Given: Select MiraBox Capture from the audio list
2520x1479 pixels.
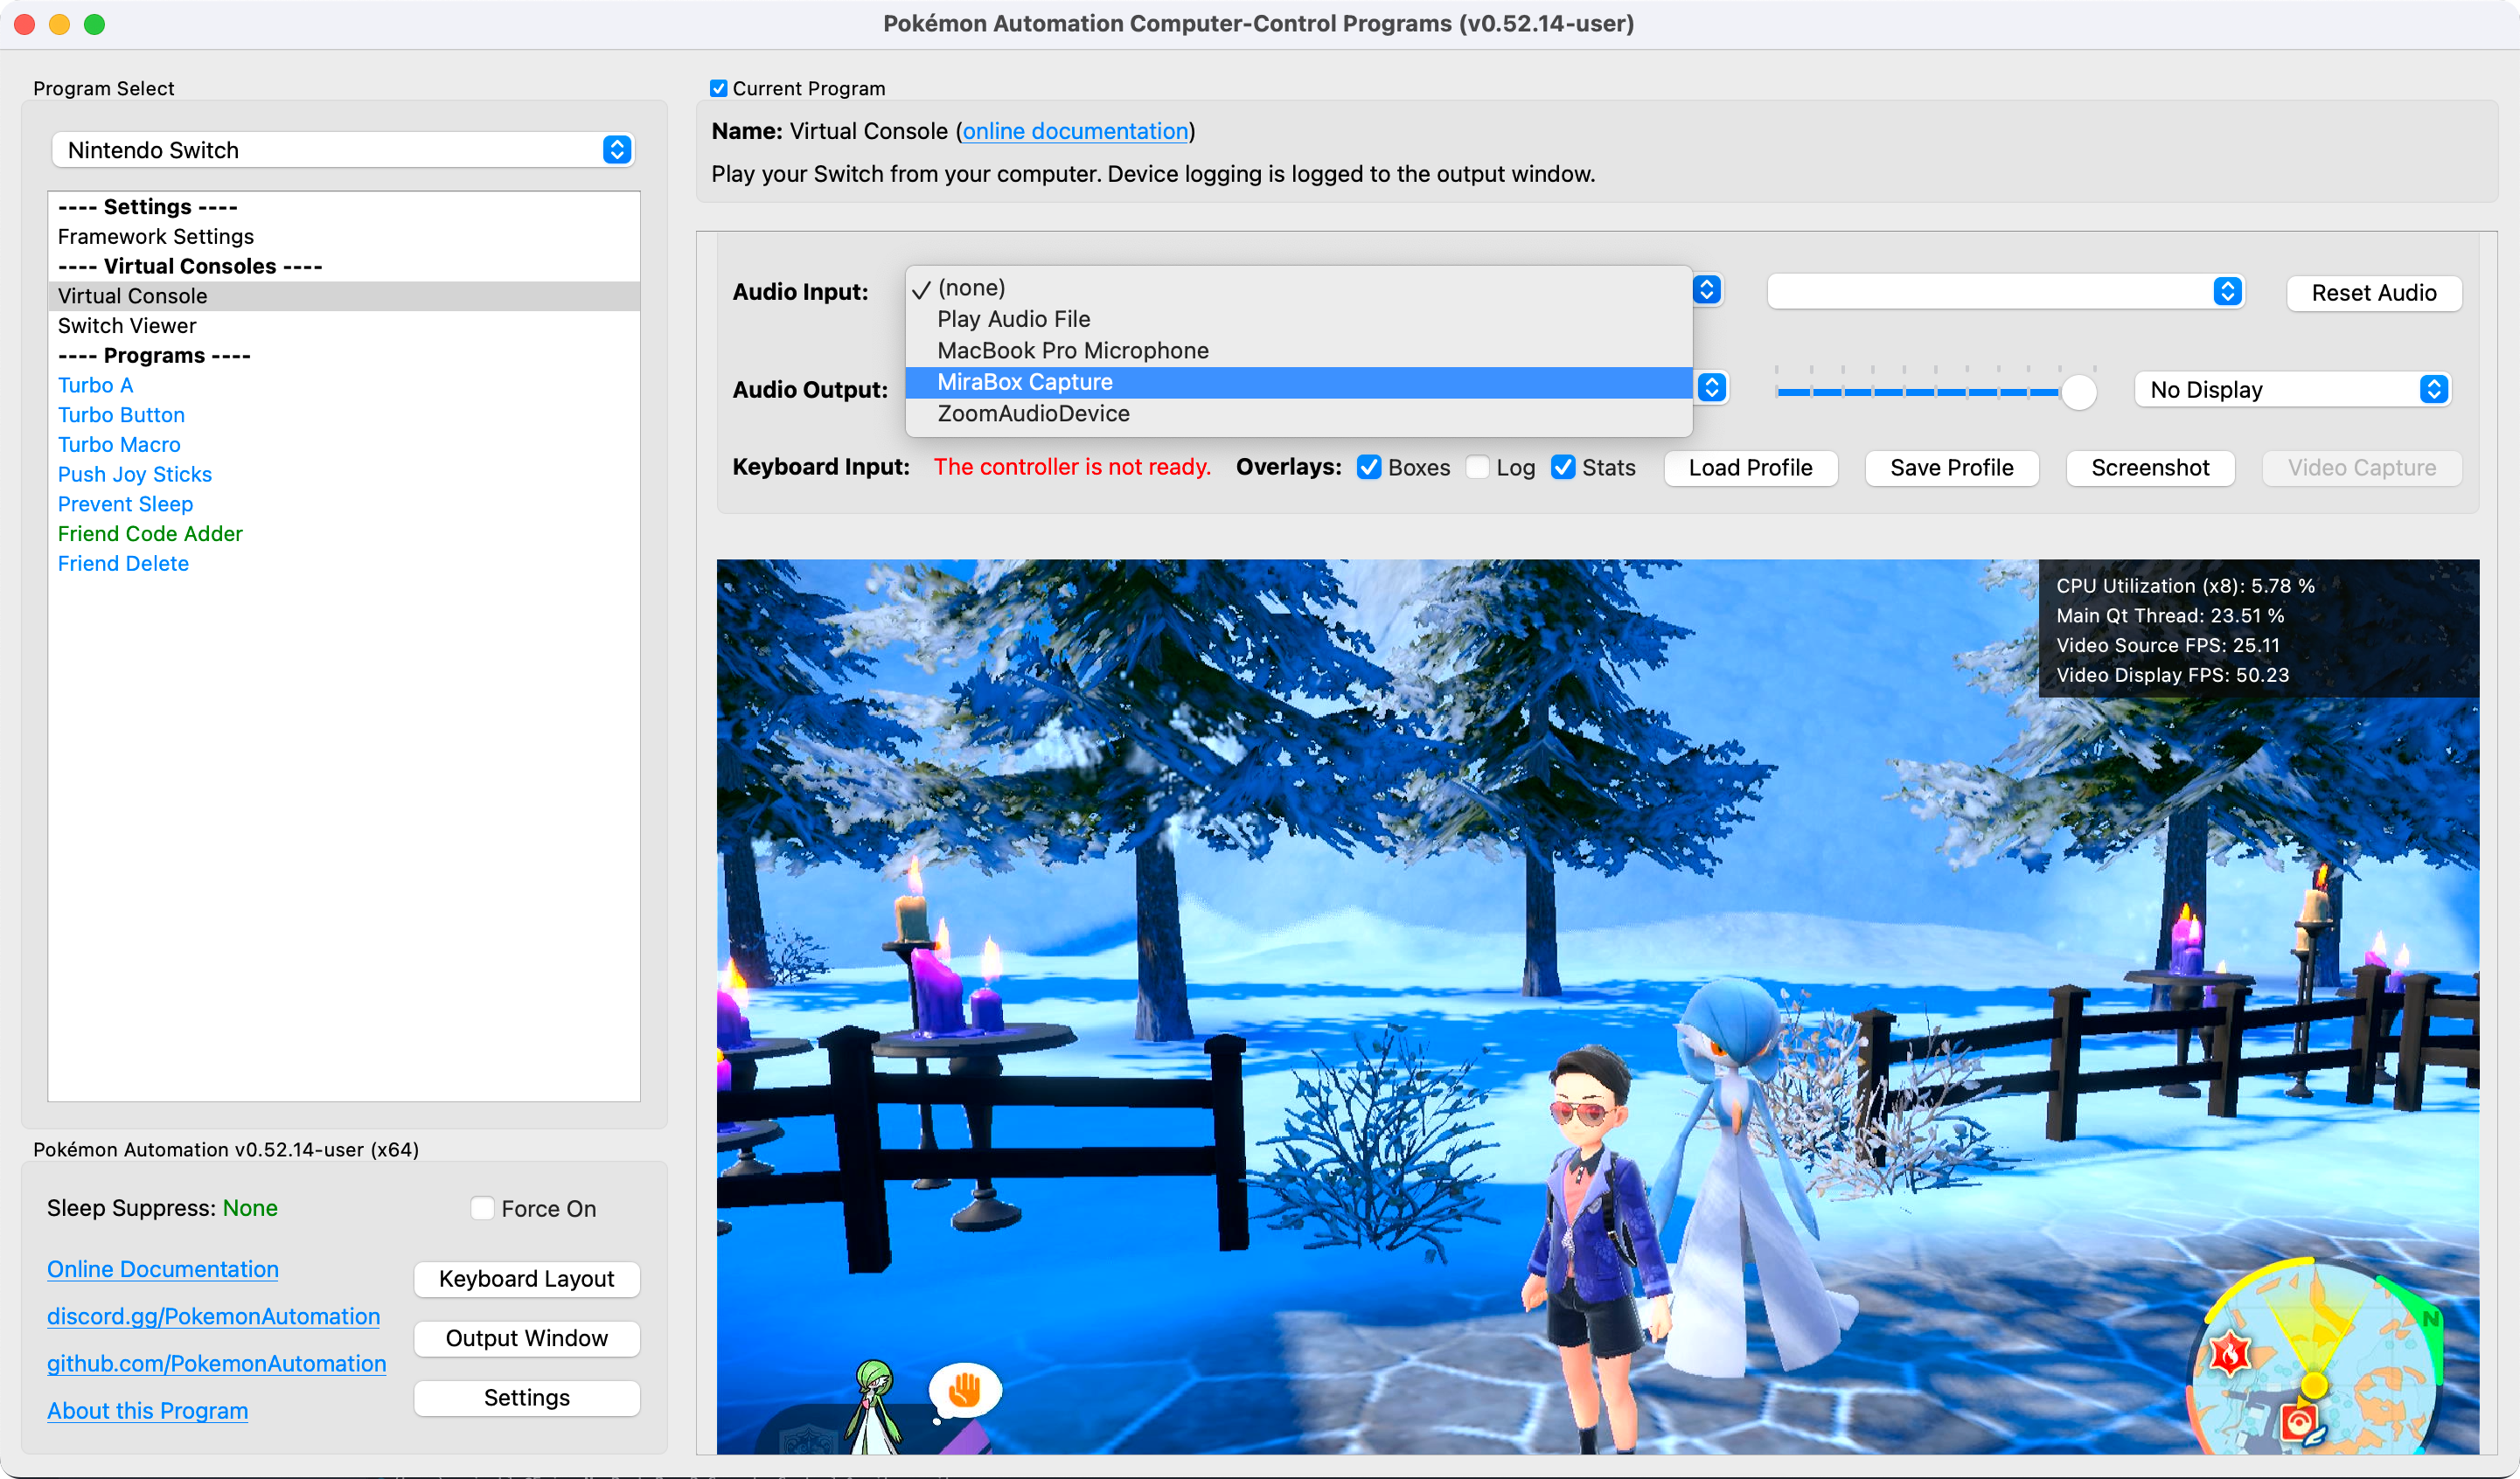Looking at the screenshot, I should 1025,382.
